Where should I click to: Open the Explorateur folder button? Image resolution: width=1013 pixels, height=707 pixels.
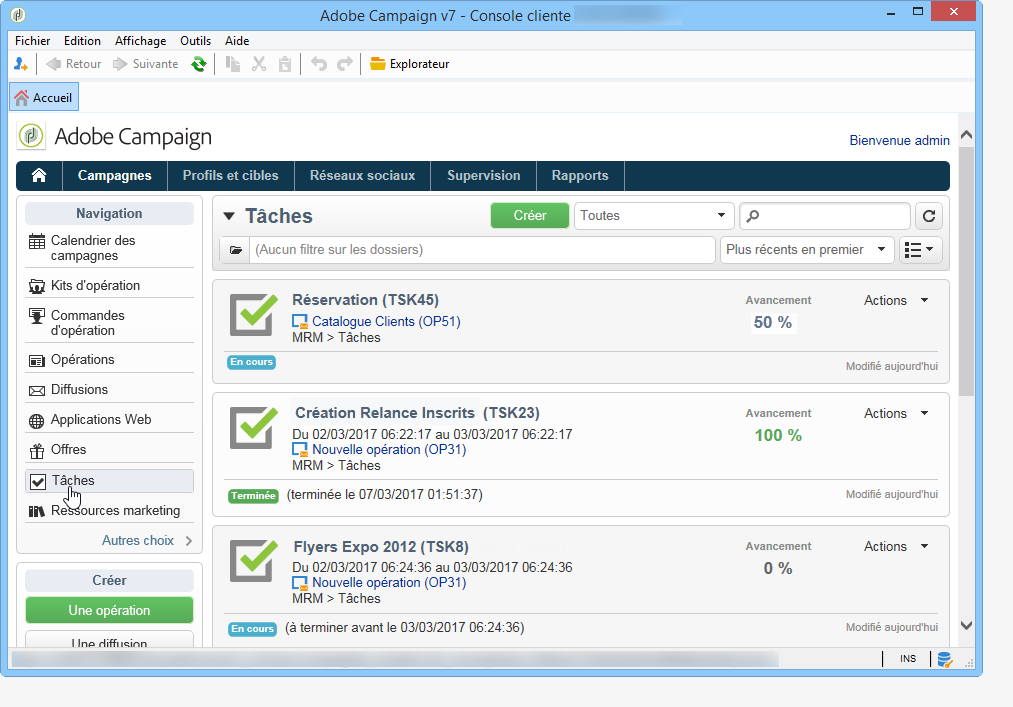[x=410, y=64]
